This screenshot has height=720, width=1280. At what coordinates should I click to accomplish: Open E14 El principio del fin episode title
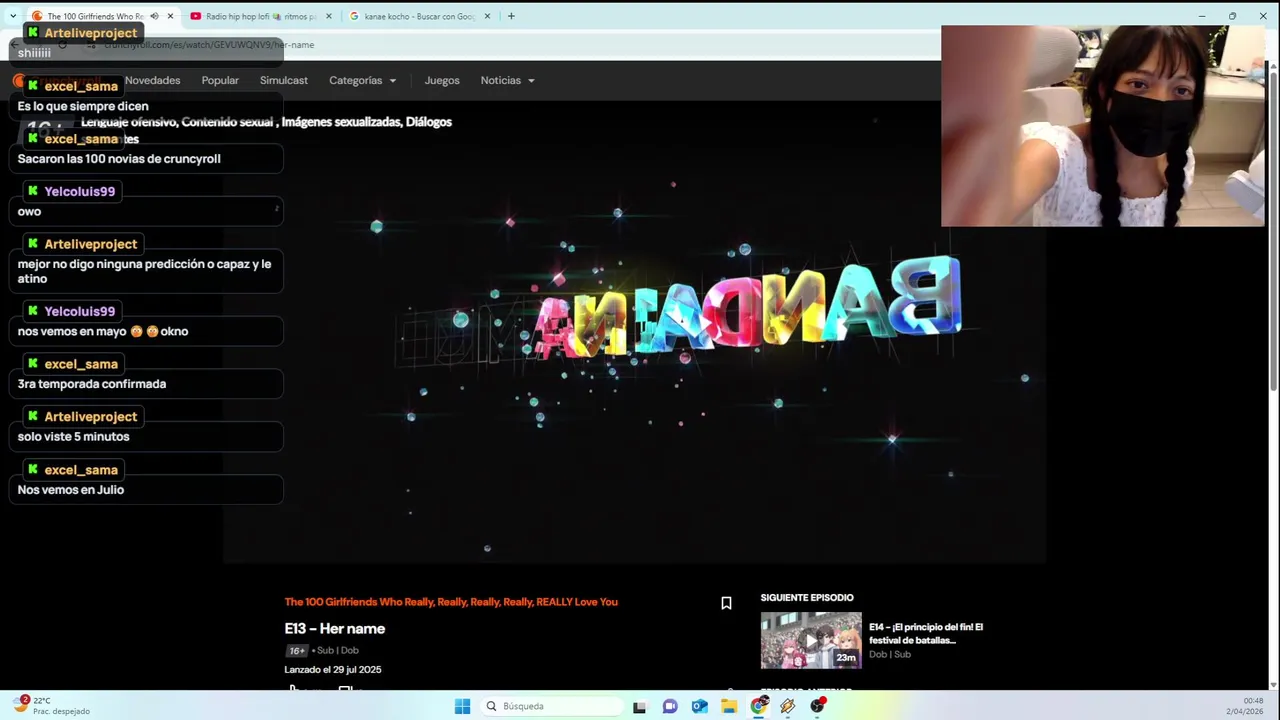coord(926,633)
